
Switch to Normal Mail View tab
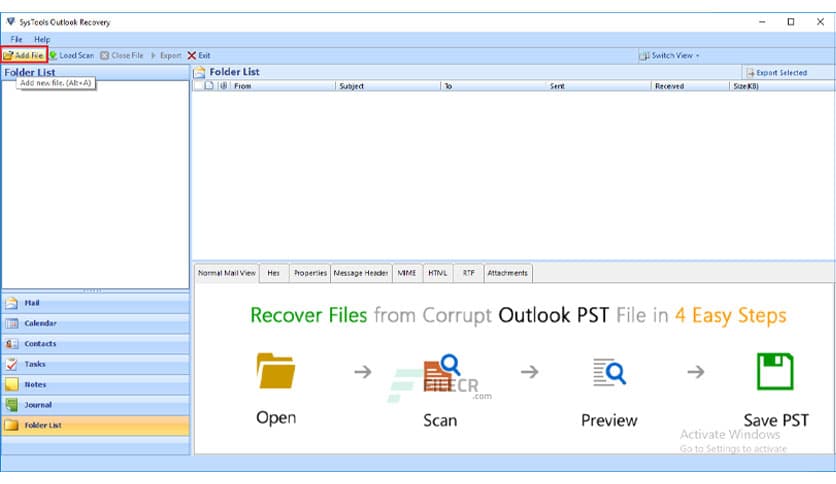click(227, 273)
